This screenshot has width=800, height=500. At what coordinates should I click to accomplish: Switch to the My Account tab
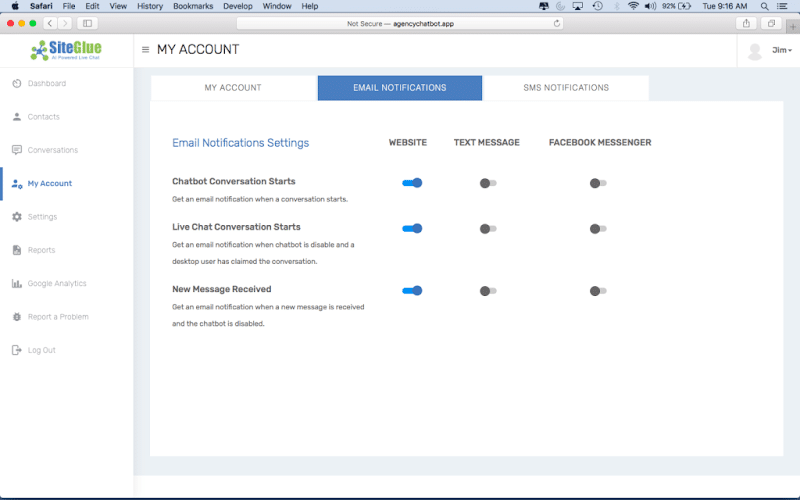pos(233,88)
